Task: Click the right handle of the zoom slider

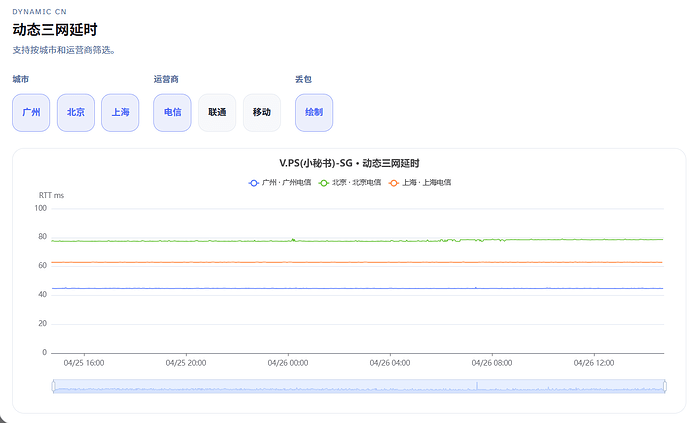Action: [x=665, y=386]
